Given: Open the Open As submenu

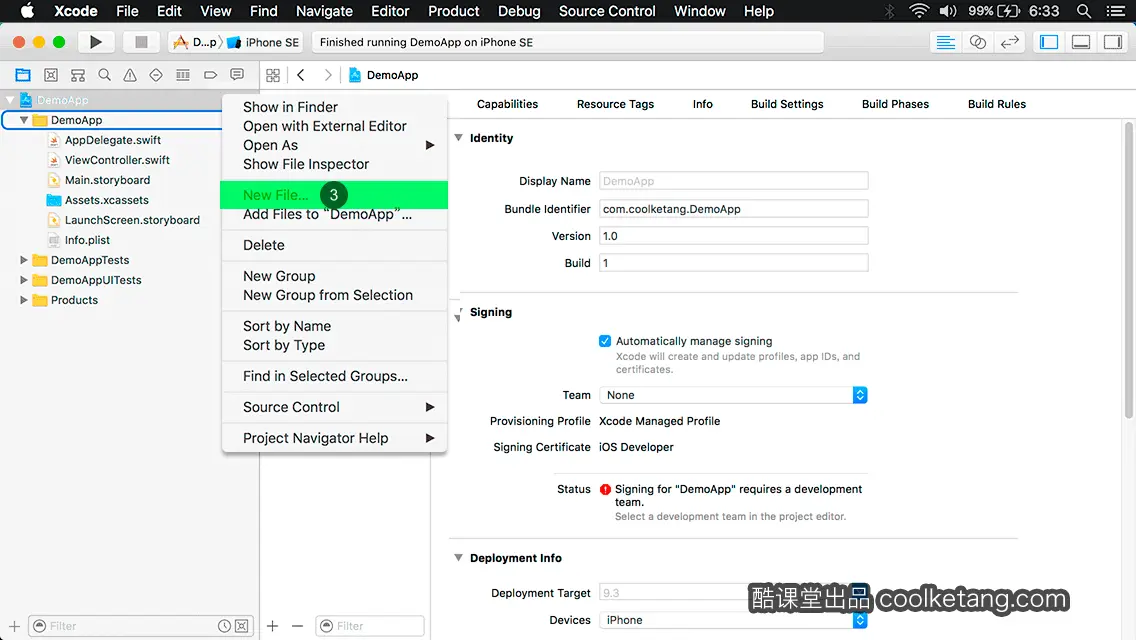Looking at the screenshot, I should tap(334, 145).
